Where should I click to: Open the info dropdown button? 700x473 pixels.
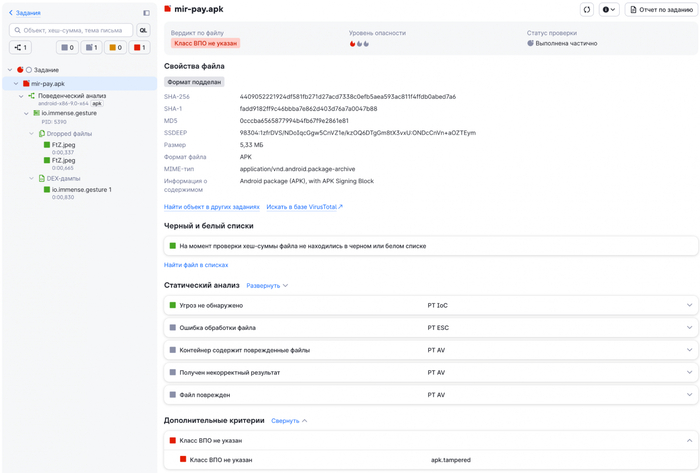pos(609,9)
